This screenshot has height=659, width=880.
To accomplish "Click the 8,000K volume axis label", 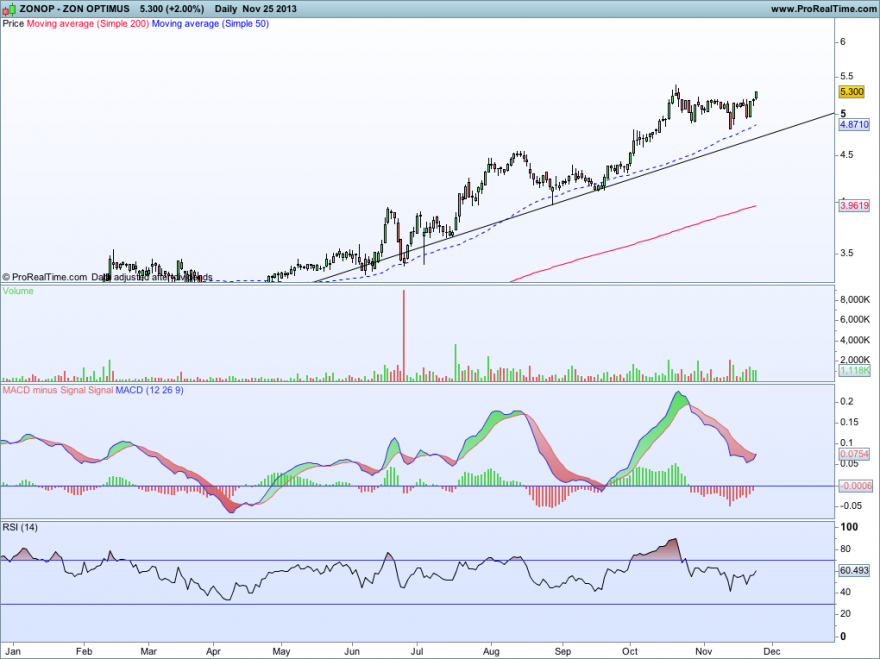I will point(855,300).
